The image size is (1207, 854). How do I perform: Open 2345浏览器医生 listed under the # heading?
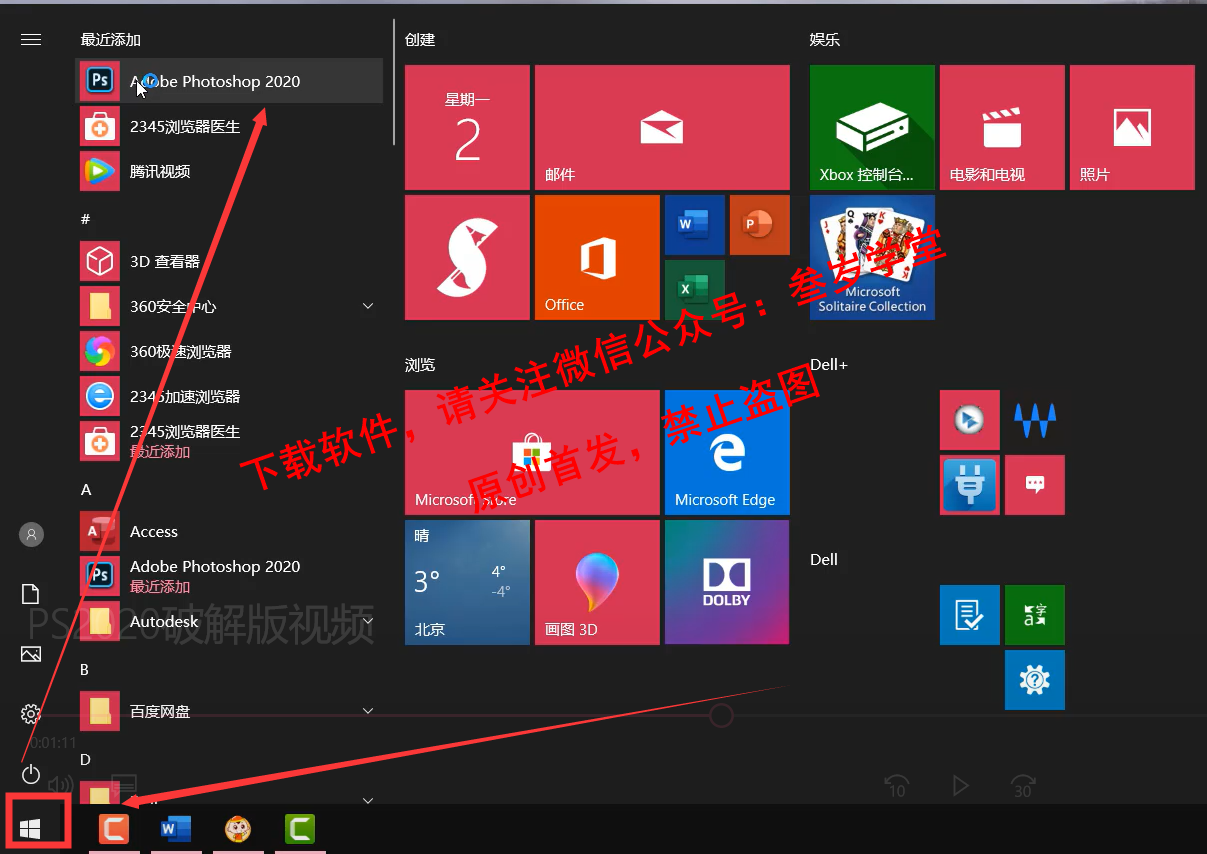coord(229,440)
